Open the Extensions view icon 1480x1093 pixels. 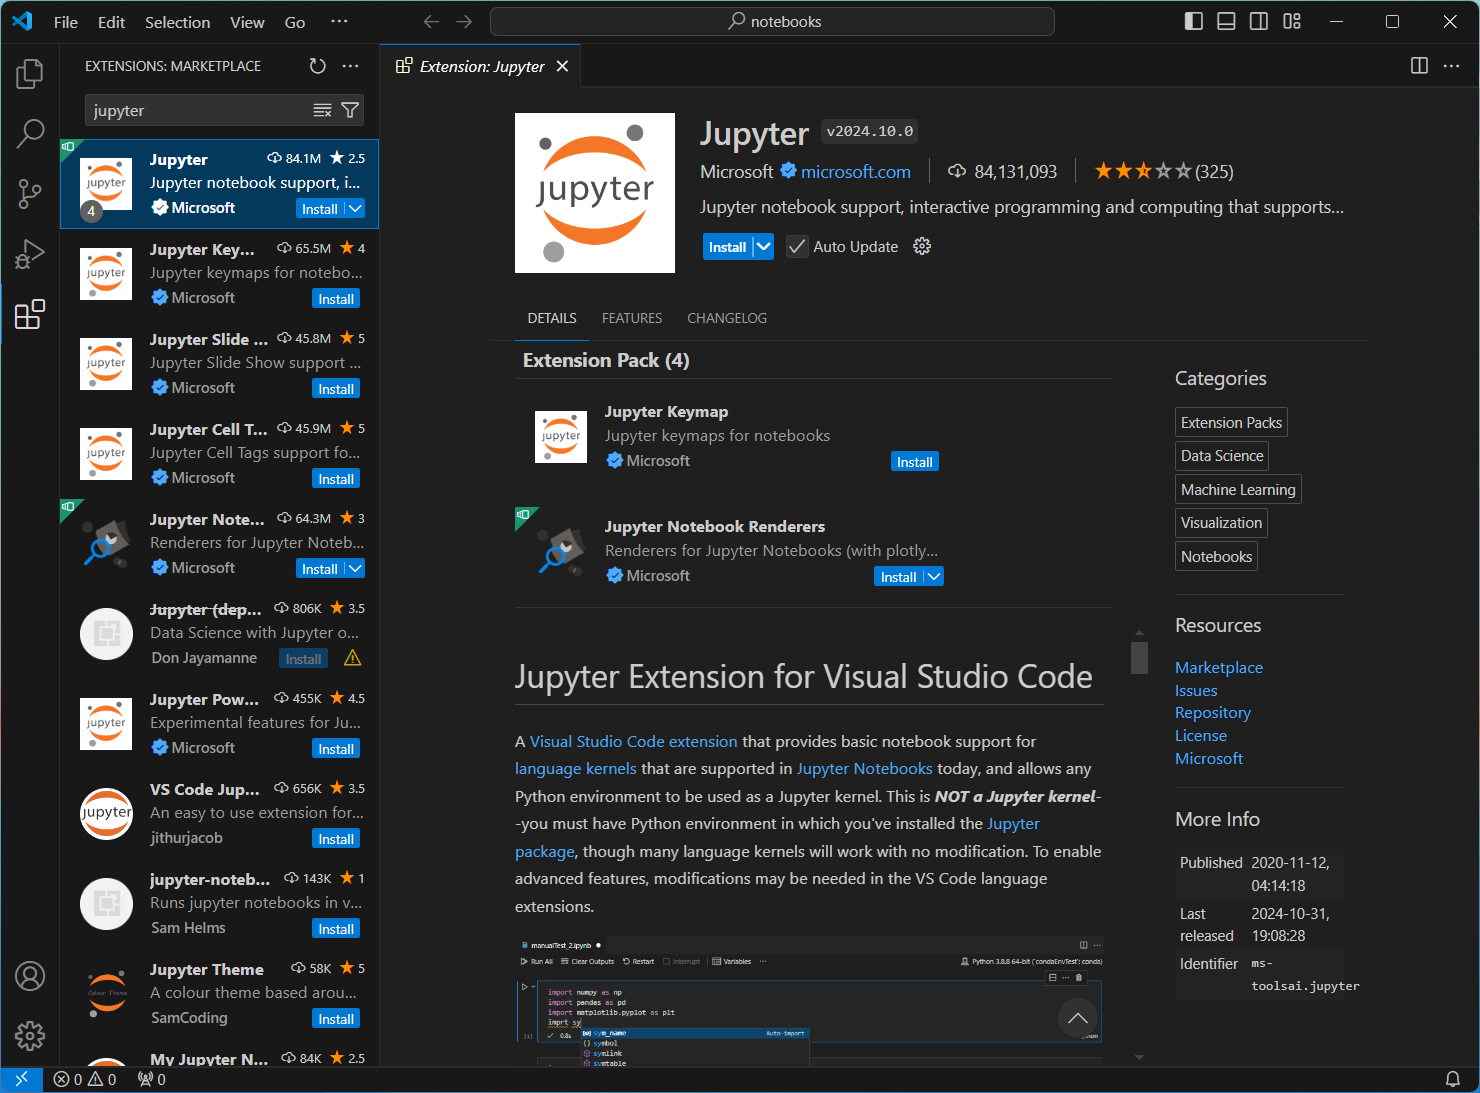30,314
